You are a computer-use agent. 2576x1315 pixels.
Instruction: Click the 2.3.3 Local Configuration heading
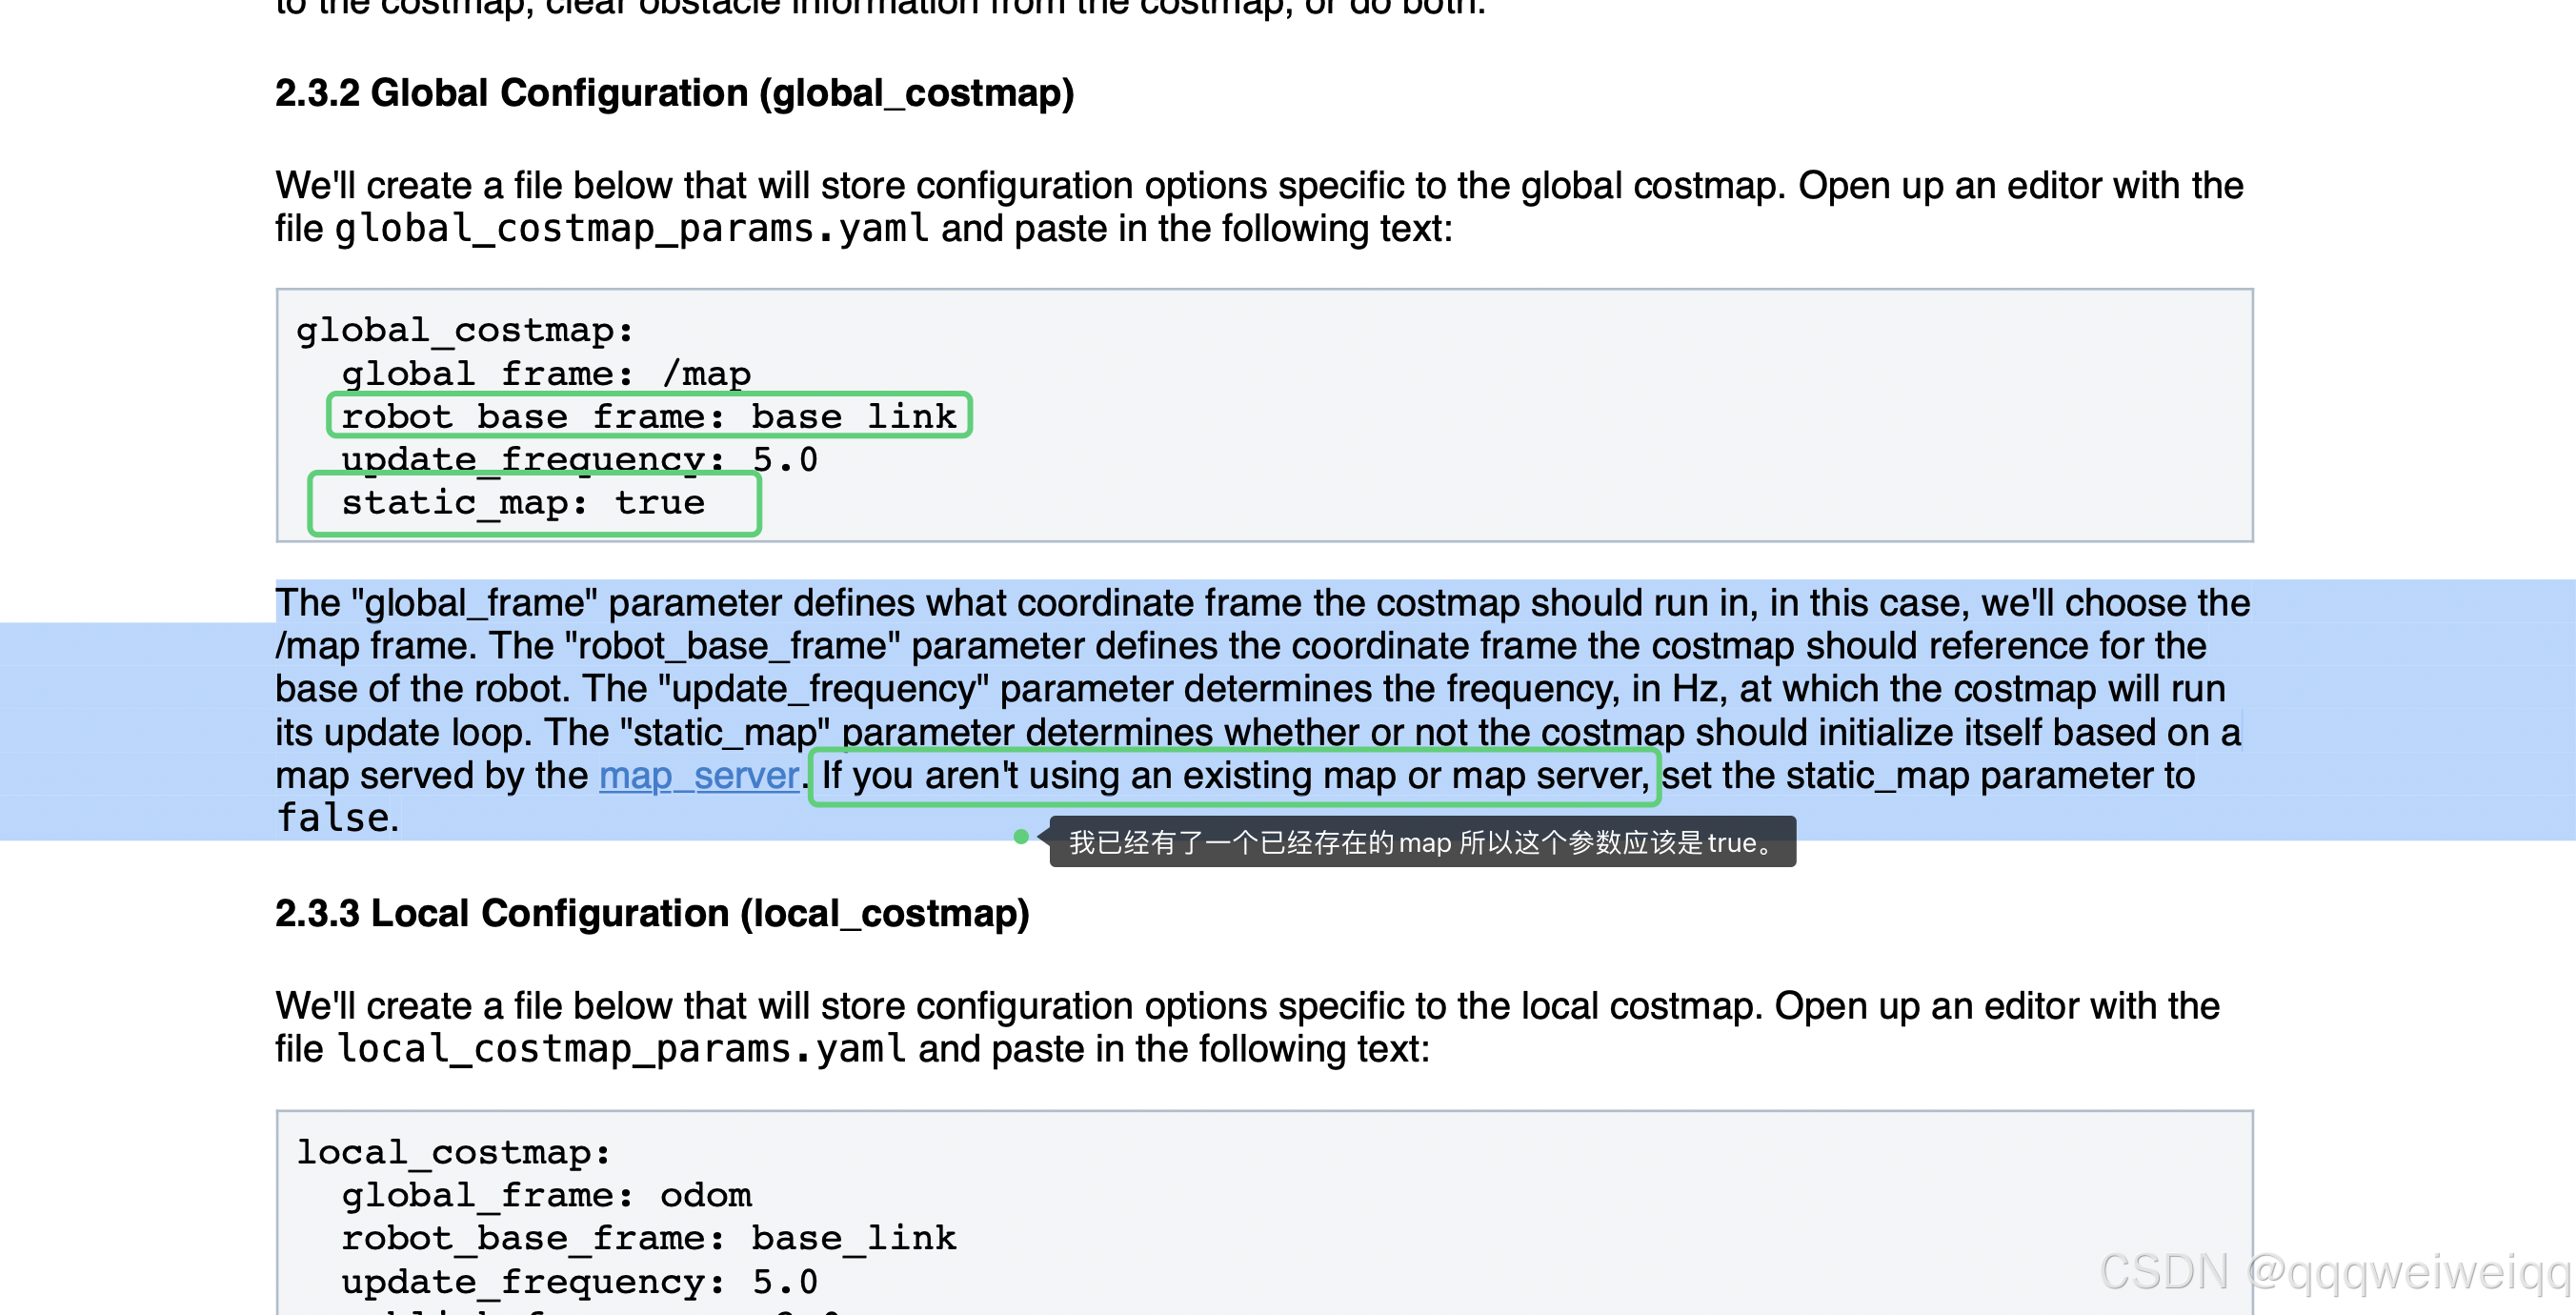coord(652,913)
